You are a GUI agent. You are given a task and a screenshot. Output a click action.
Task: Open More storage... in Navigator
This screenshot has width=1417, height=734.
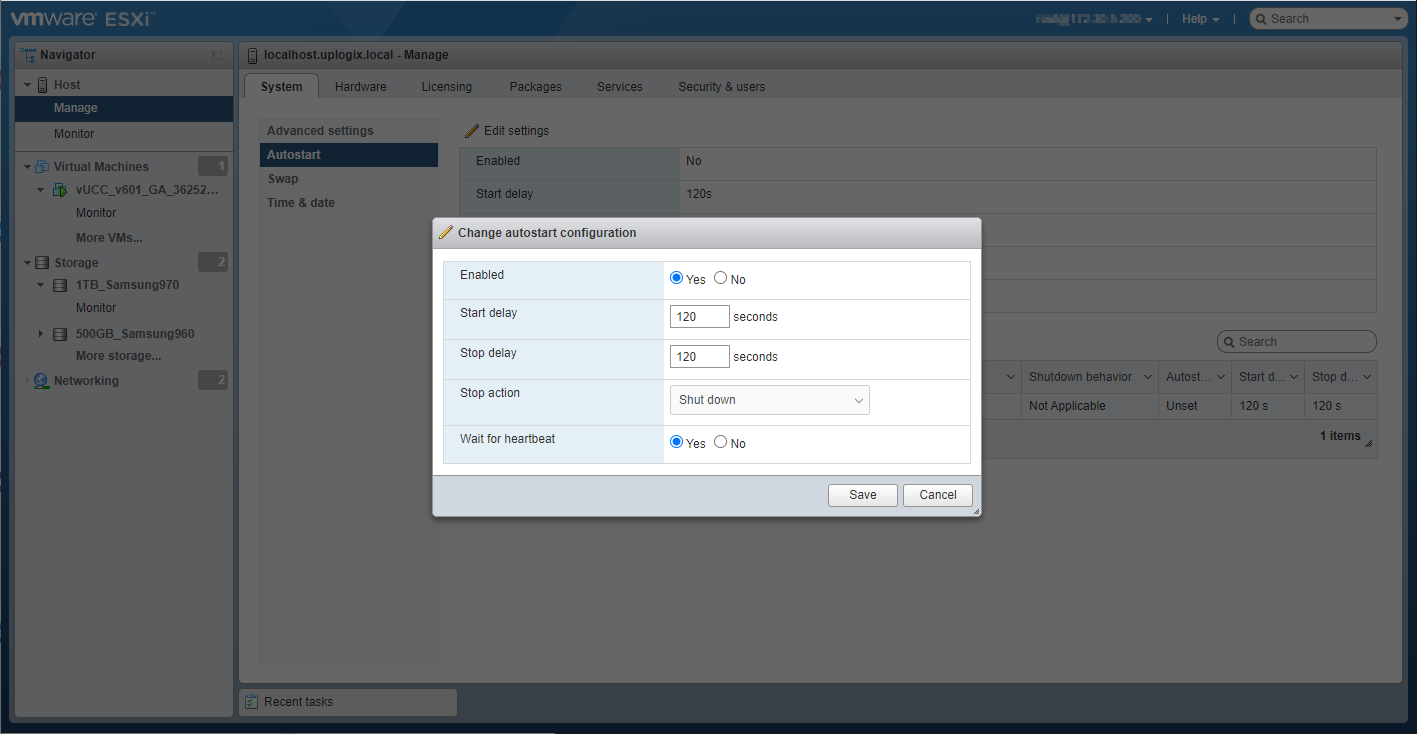click(x=118, y=356)
